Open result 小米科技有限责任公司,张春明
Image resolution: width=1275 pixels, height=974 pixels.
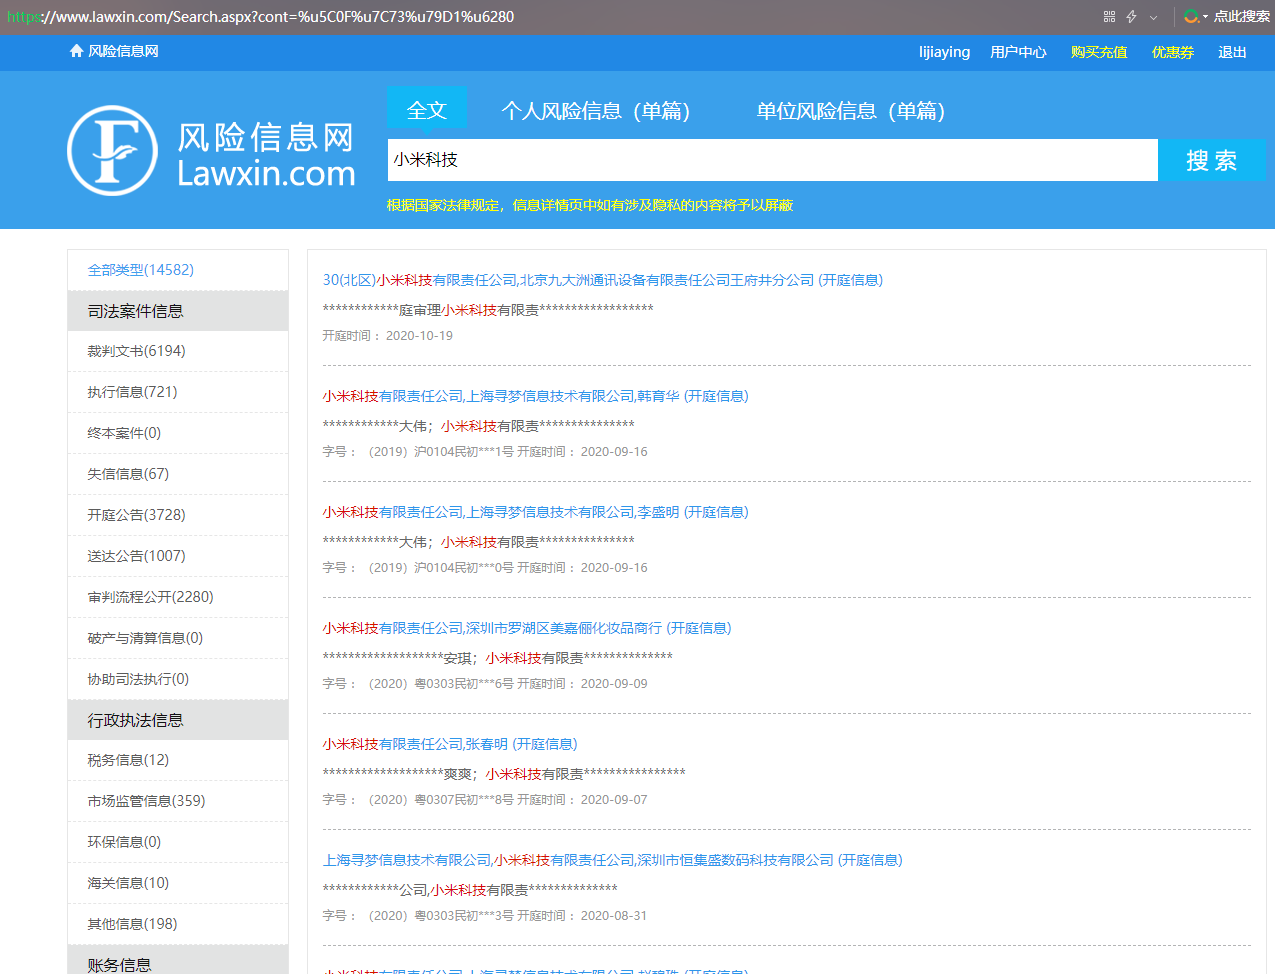pos(449,744)
